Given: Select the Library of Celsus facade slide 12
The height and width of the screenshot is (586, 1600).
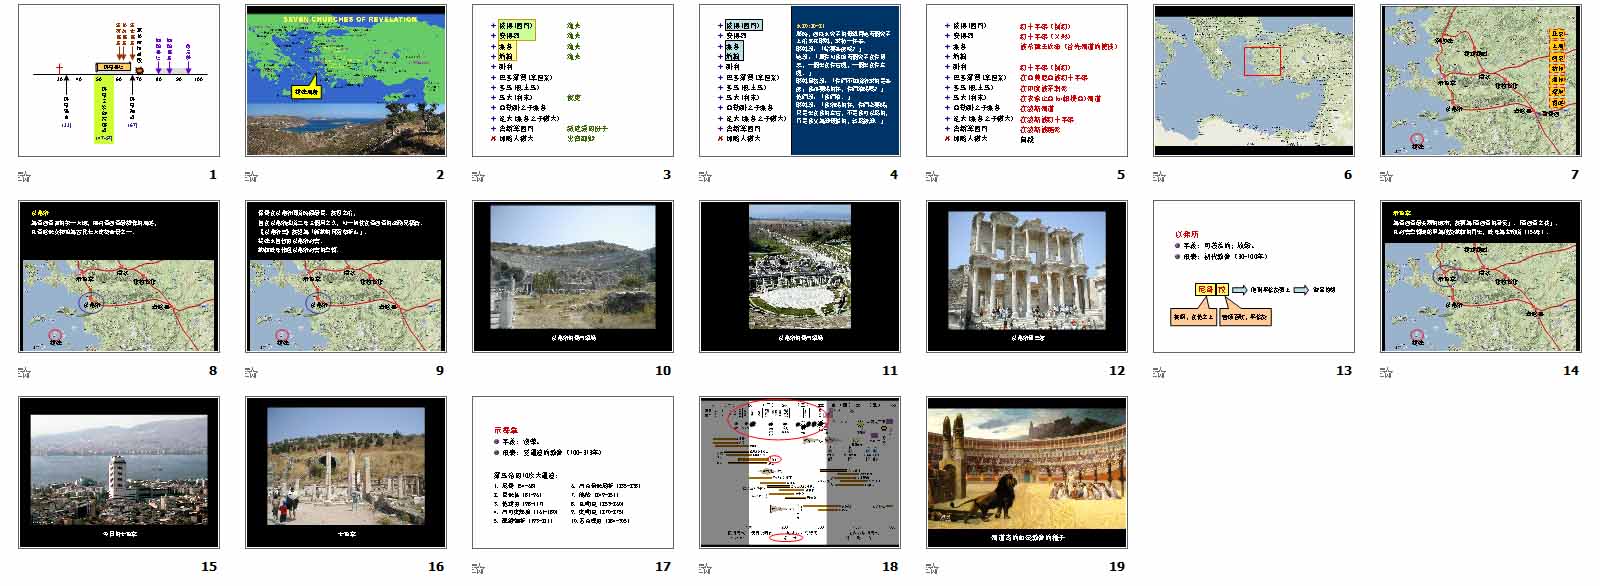Looking at the screenshot, I should (x=1027, y=276).
